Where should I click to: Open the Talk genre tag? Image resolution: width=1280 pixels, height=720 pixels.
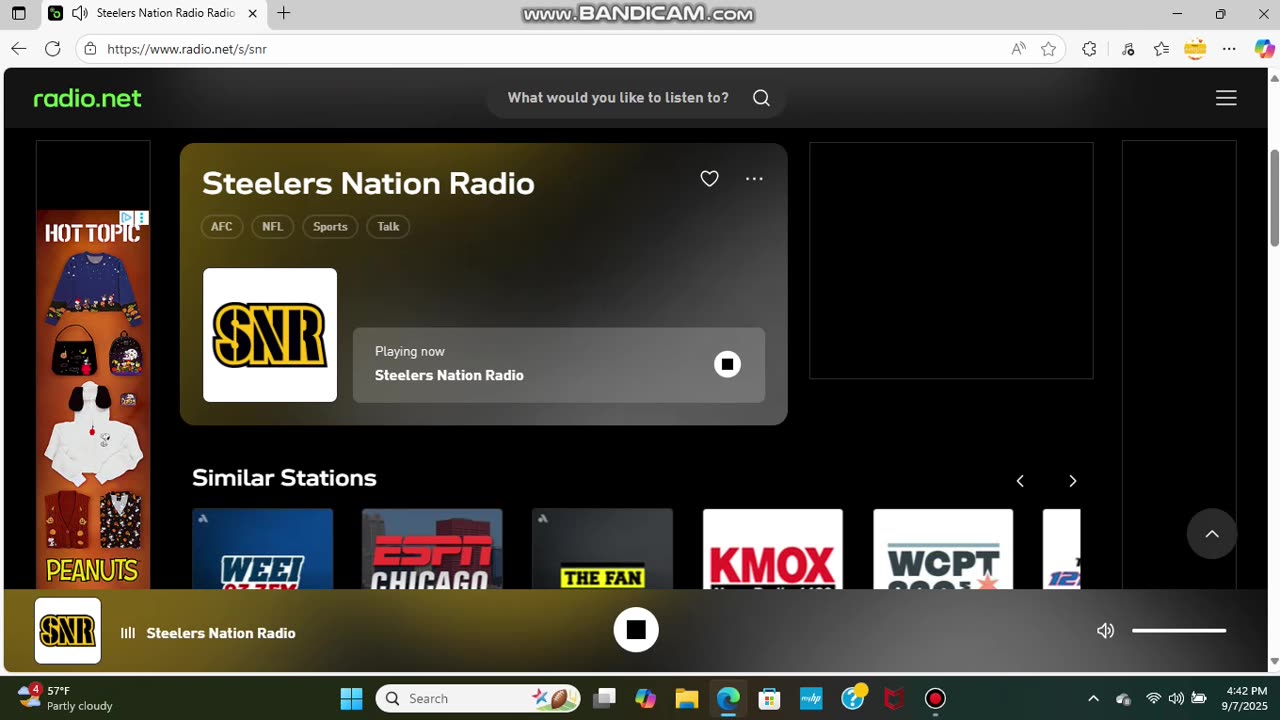[388, 227]
